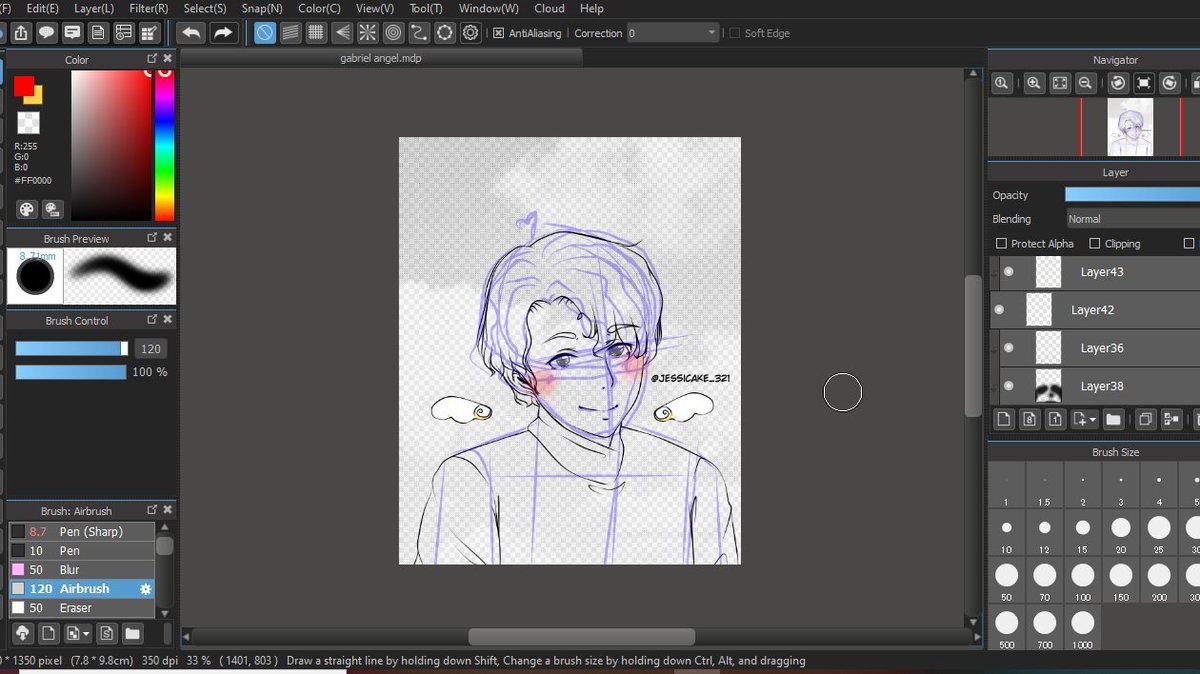Create a new layer folder
This screenshot has height=674, width=1200.
(x=1113, y=420)
